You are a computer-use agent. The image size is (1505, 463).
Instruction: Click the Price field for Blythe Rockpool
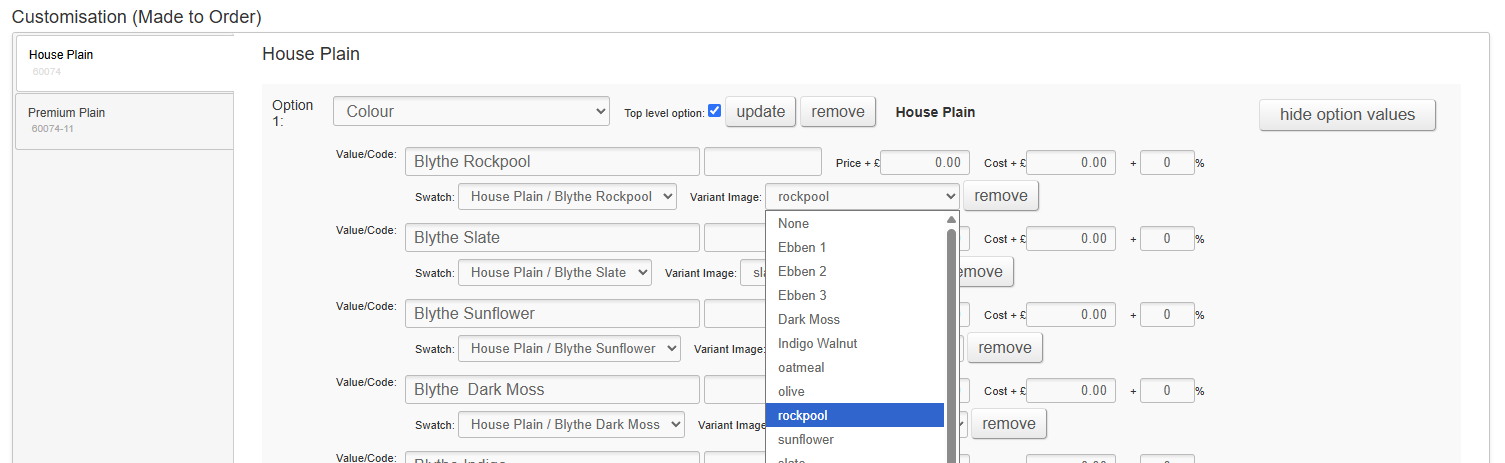(x=924, y=163)
